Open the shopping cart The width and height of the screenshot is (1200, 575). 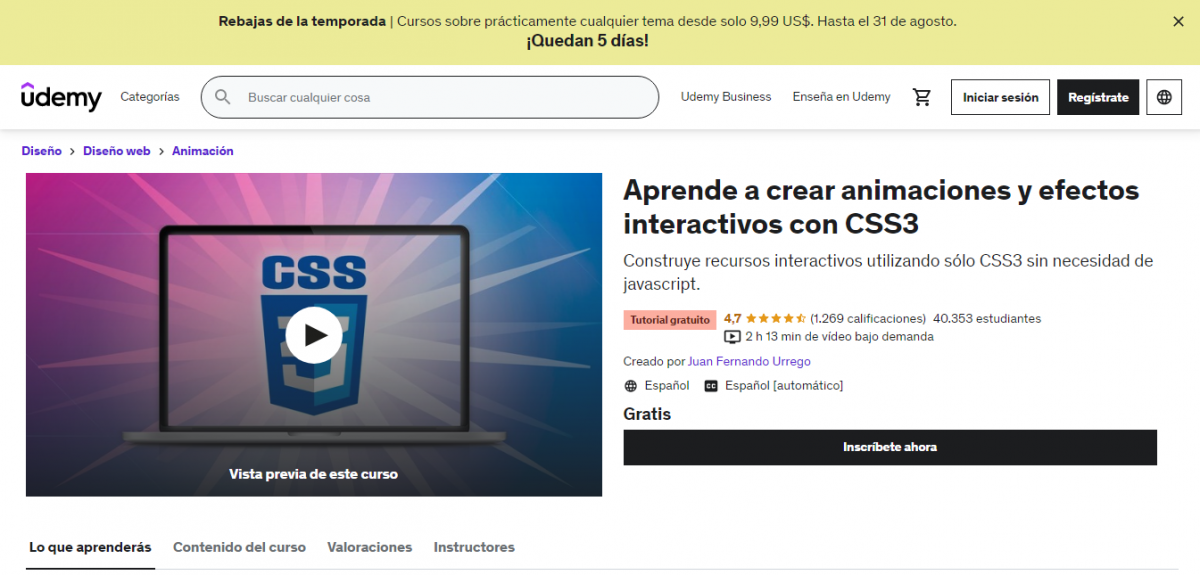click(922, 97)
